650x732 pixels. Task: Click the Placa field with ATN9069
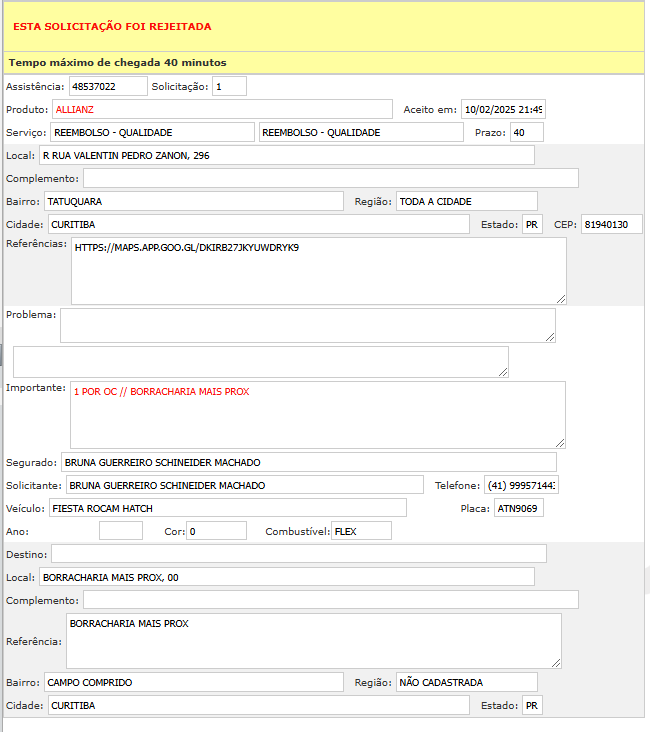518,508
